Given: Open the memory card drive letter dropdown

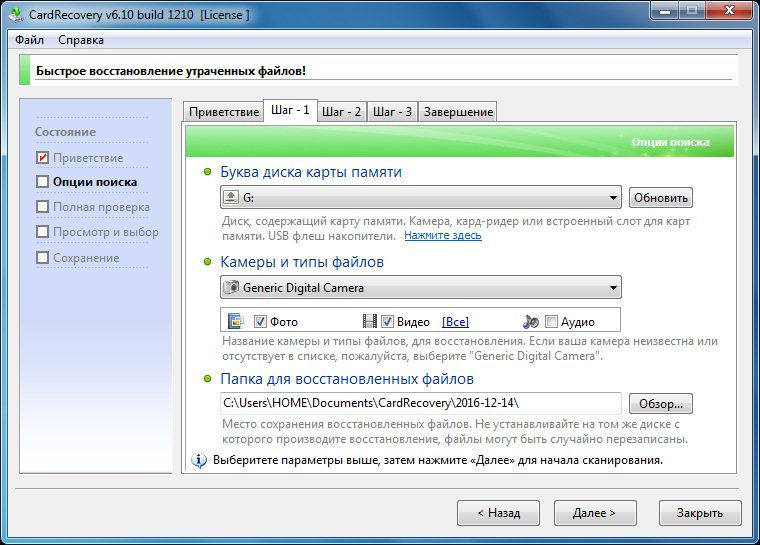Looking at the screenshot, I should click(x=421, y=197).
